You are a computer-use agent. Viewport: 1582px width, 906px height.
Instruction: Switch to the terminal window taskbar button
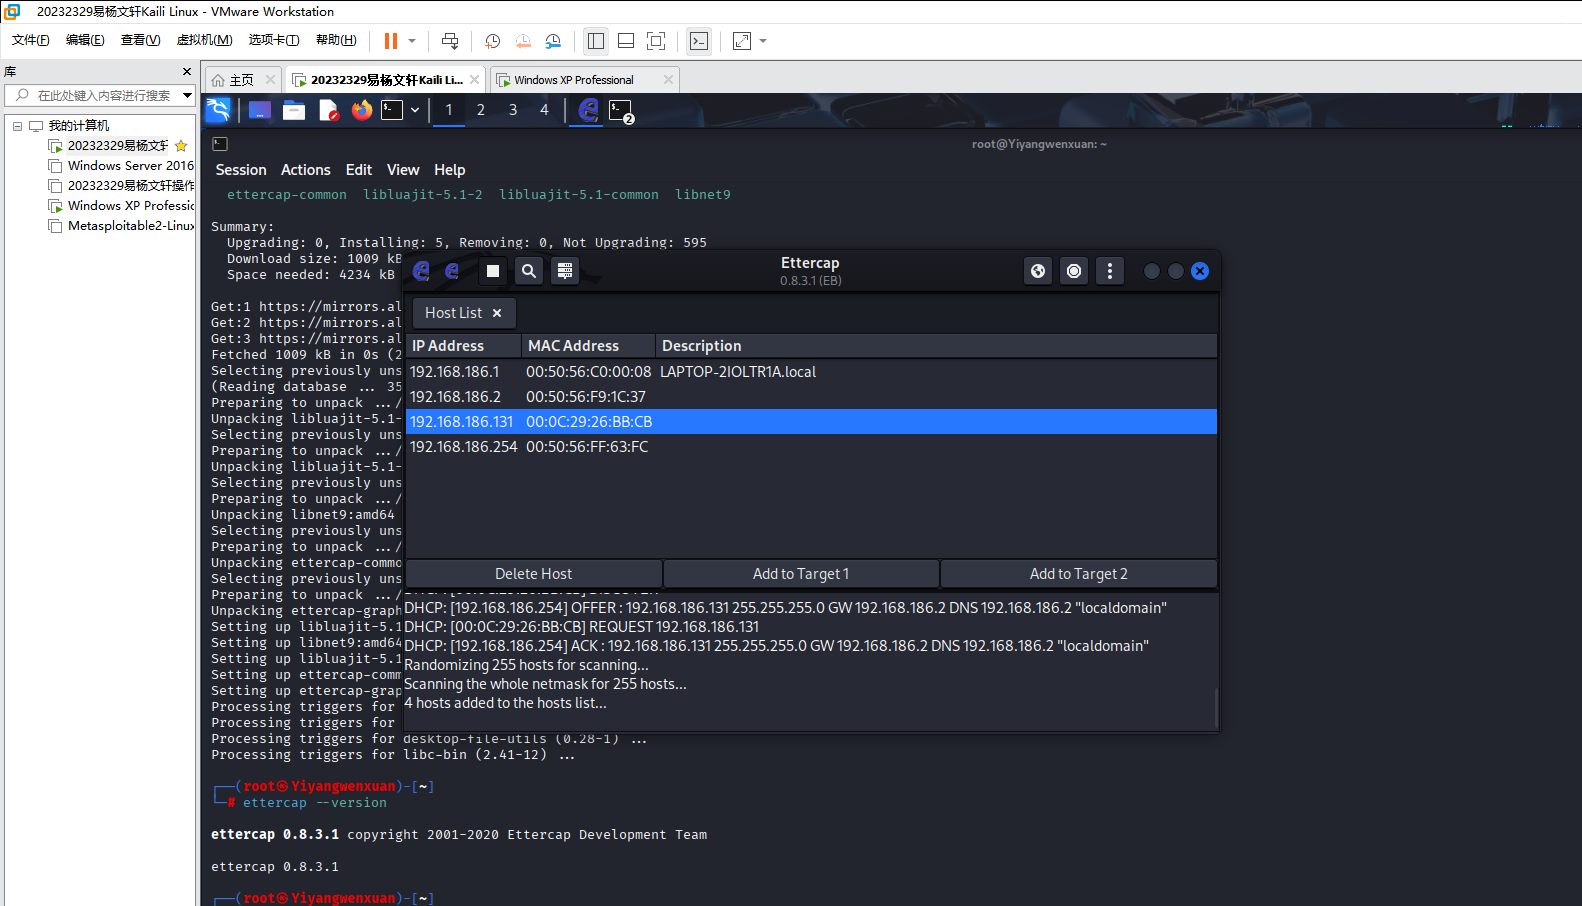(x=621, y=111)
